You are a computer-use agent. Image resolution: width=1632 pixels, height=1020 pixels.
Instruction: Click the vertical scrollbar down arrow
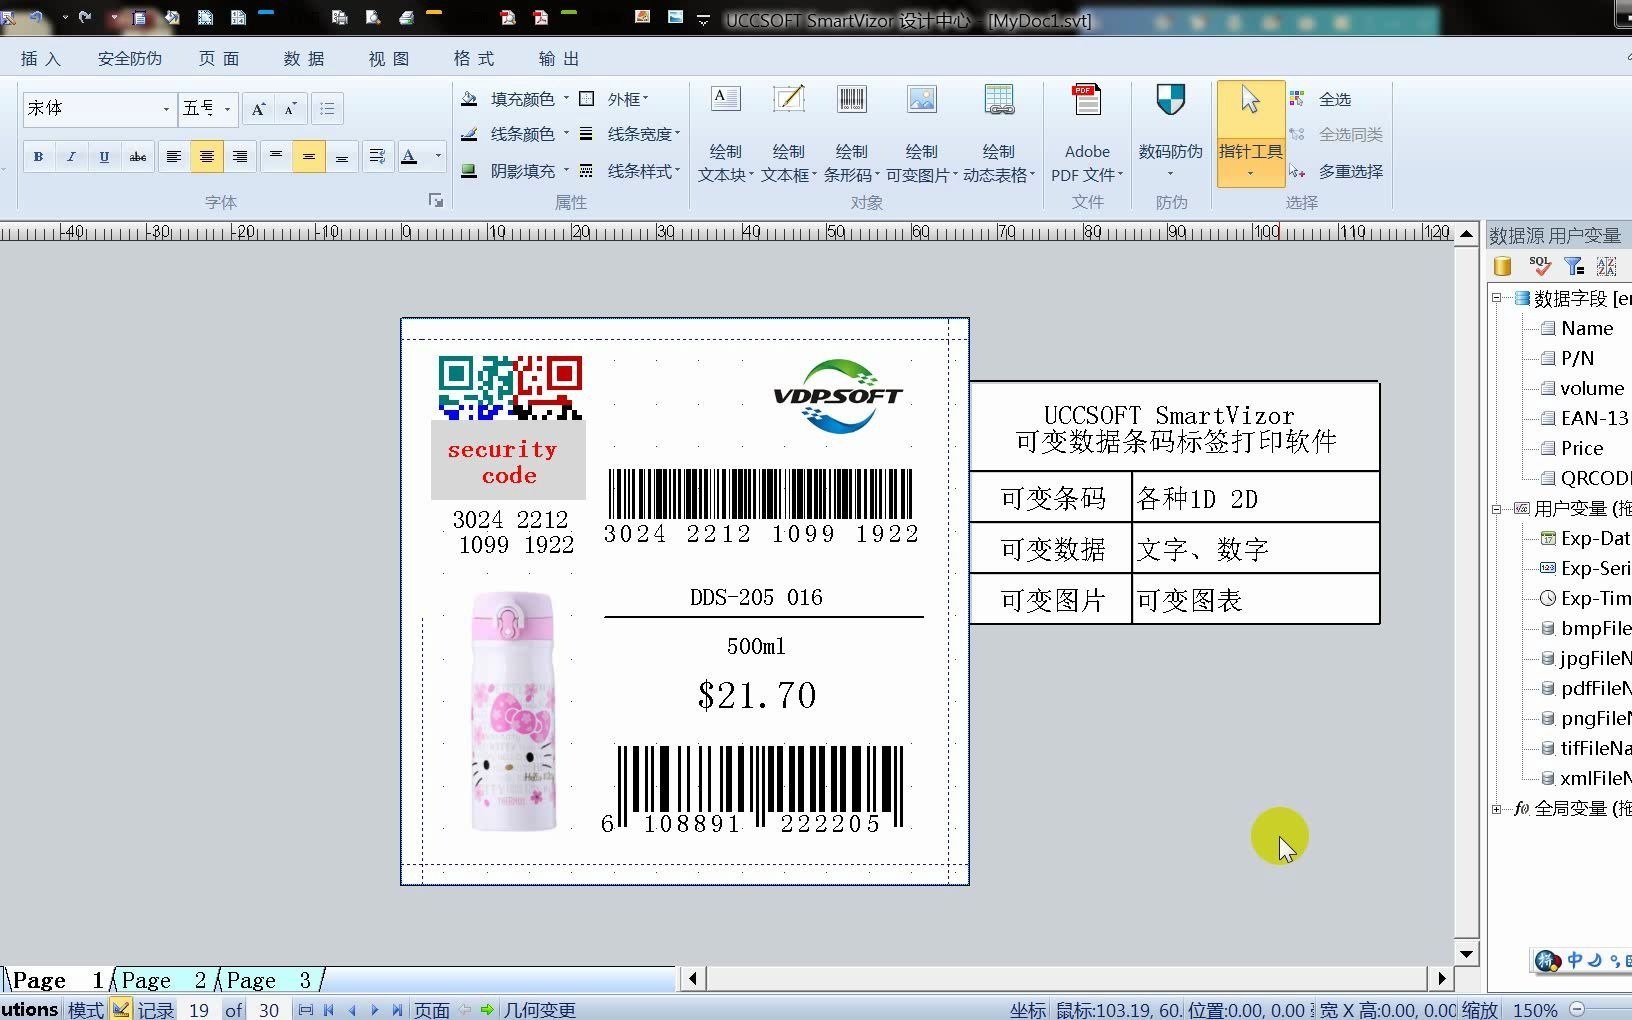(1466, 953)
